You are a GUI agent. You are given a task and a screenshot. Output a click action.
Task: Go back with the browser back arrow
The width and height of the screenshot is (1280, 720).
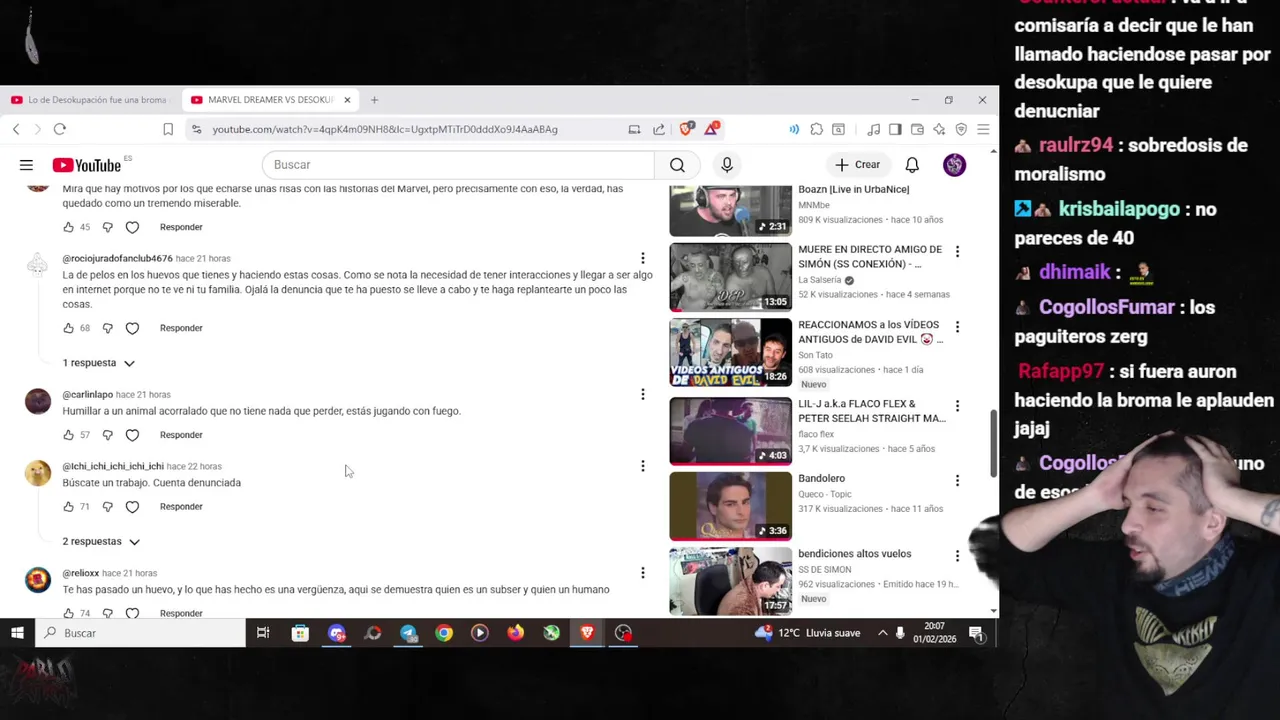point(16,129)
